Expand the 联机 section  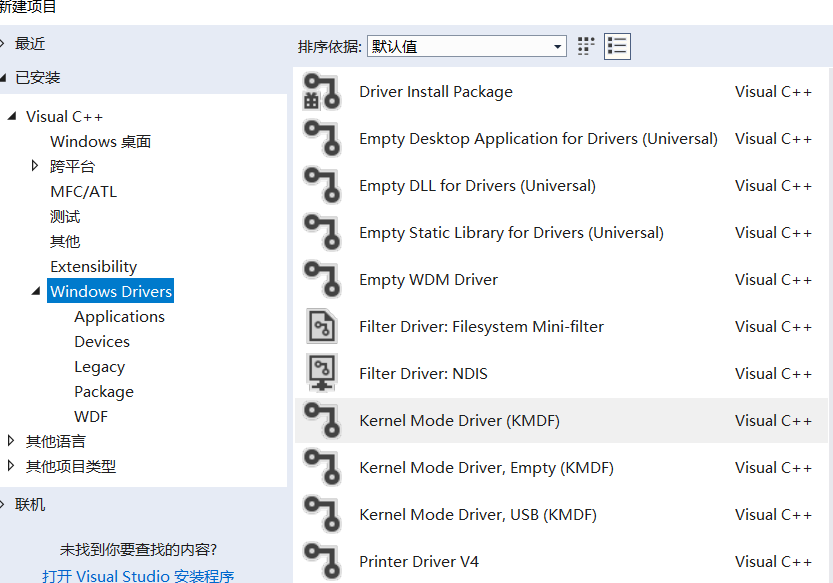(x=3, y=504)
